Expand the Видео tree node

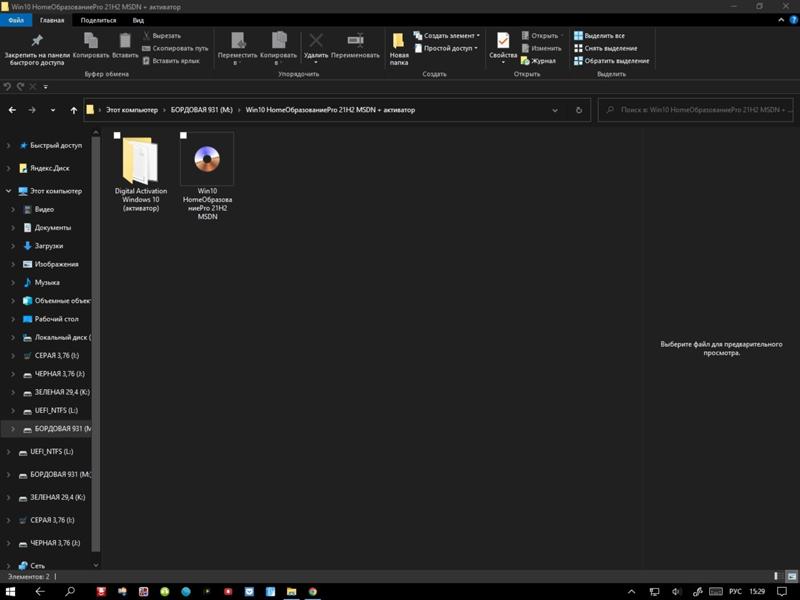point(13,209)
